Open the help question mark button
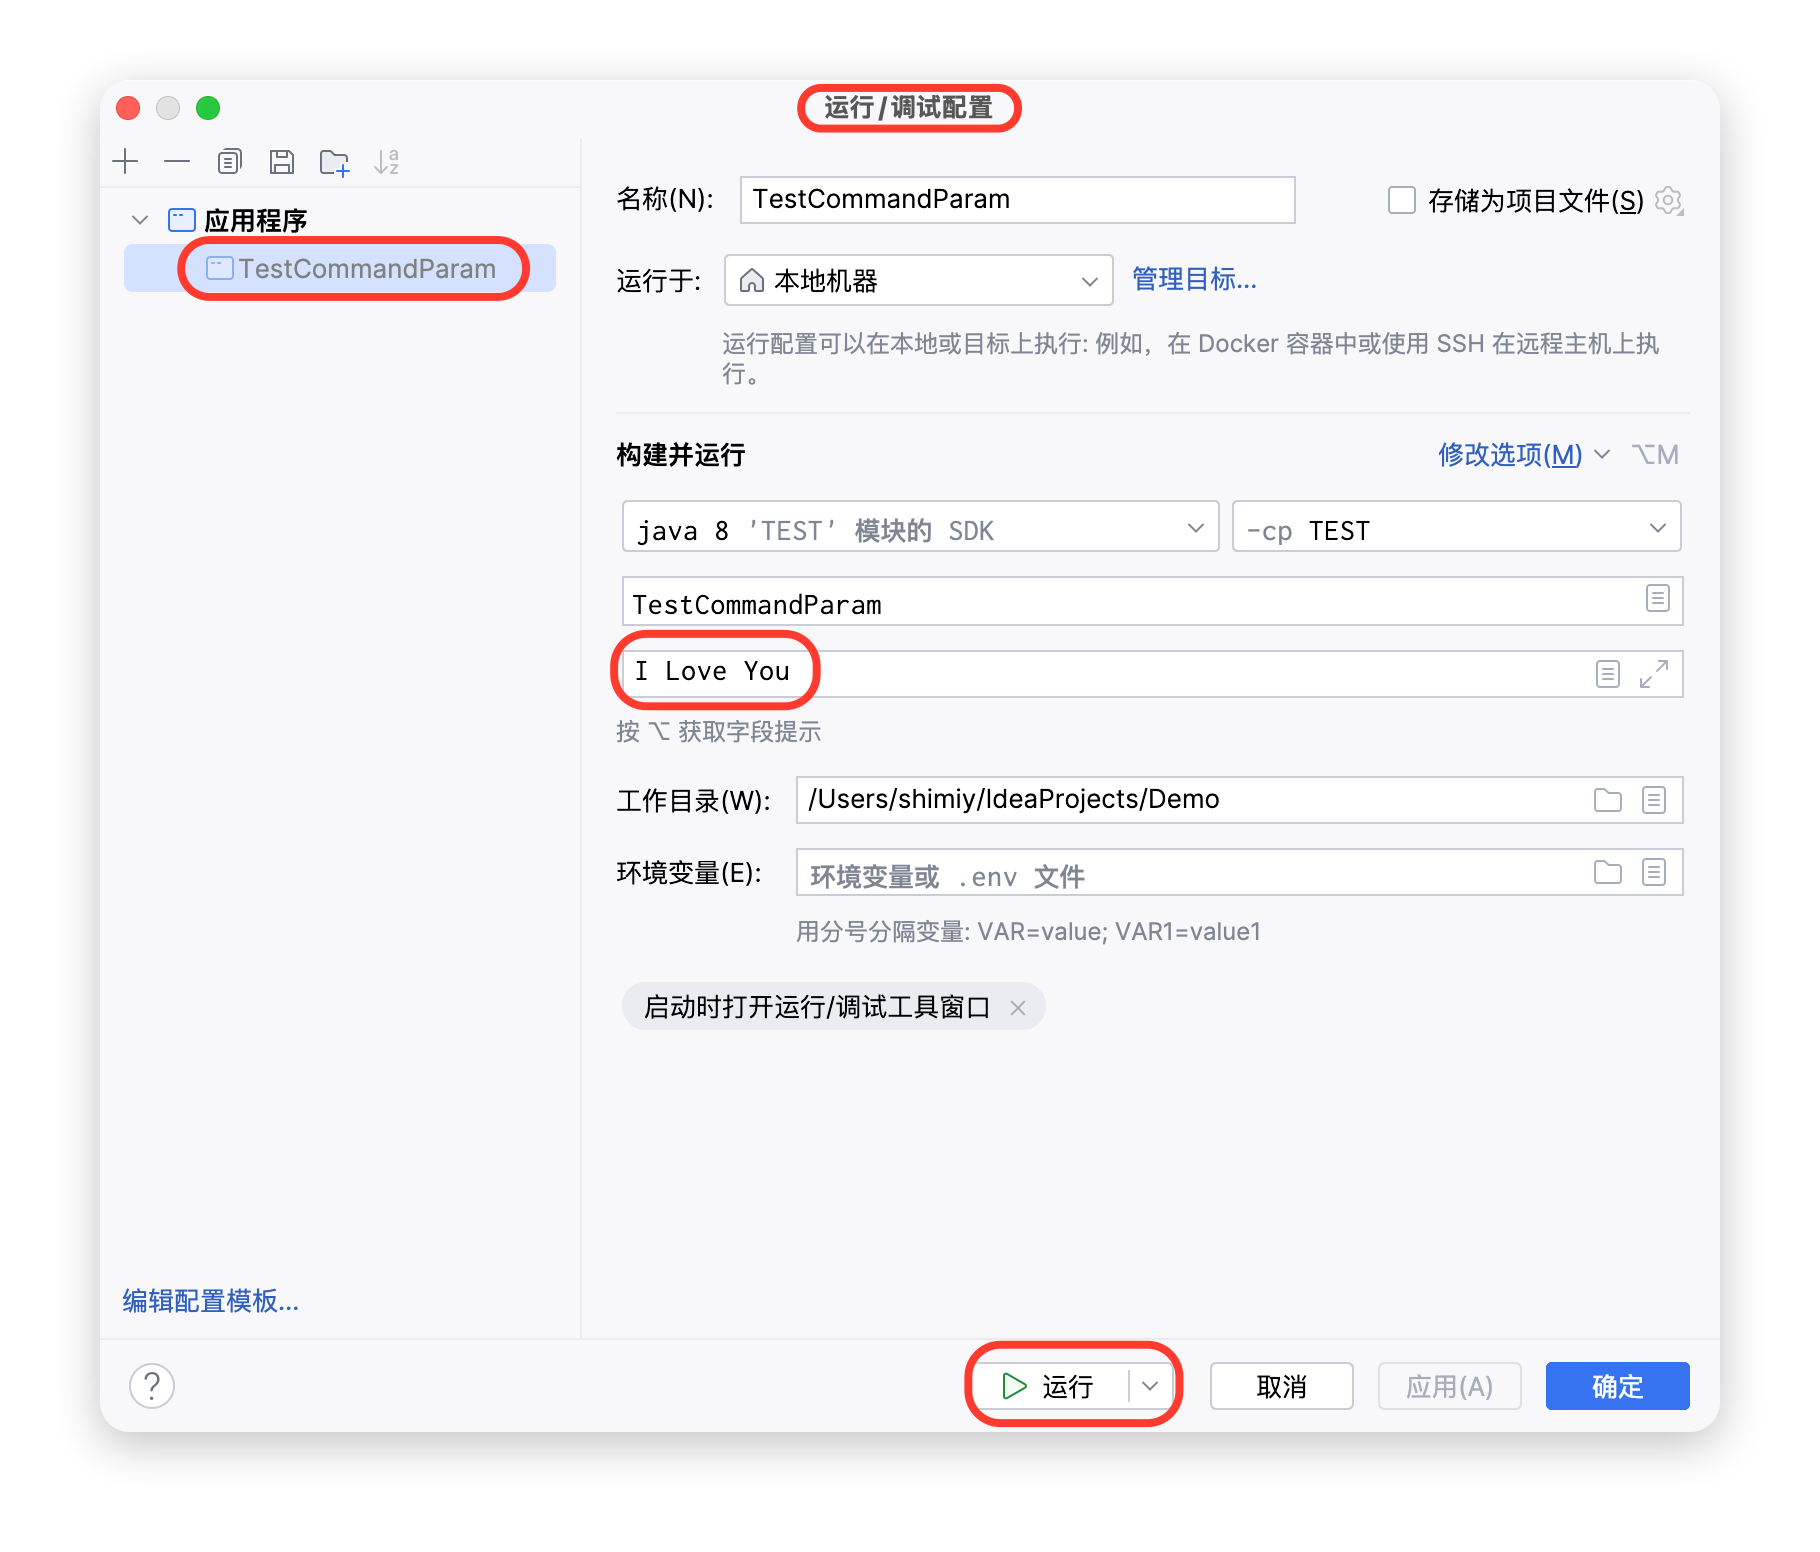Image resolution: width=1820 pixels, height=1552 pixels. tap(152, 1386)
